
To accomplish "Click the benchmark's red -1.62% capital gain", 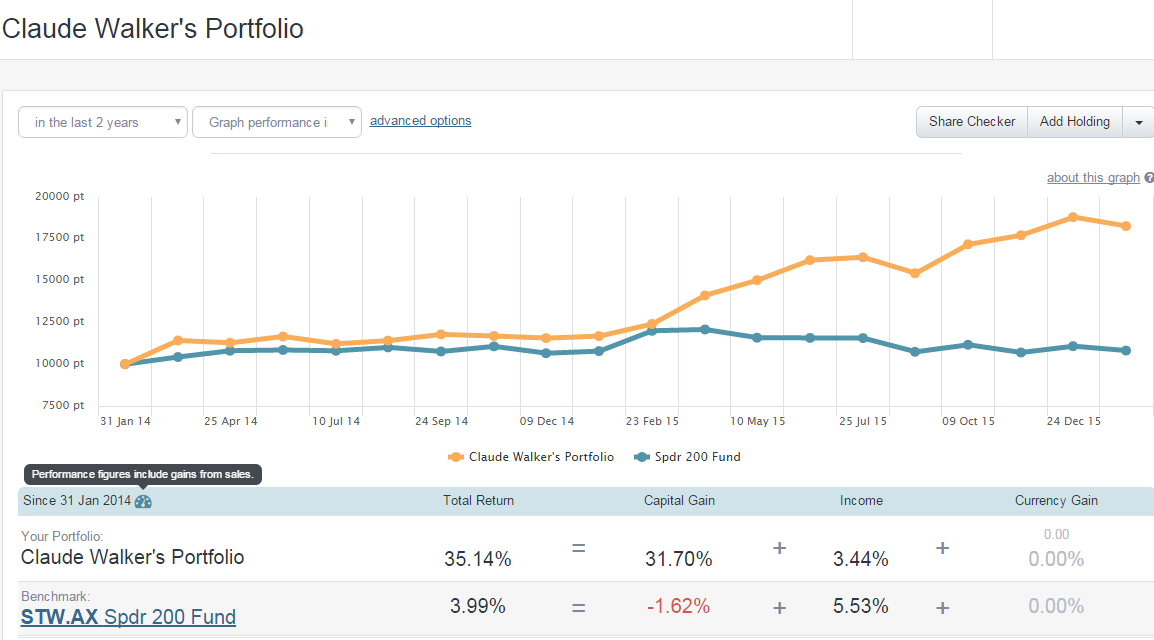I will click(x=678, y=606).
